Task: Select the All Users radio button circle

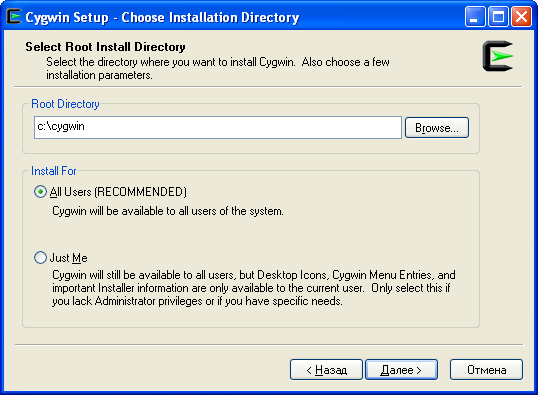Action: tap(40, 191)
